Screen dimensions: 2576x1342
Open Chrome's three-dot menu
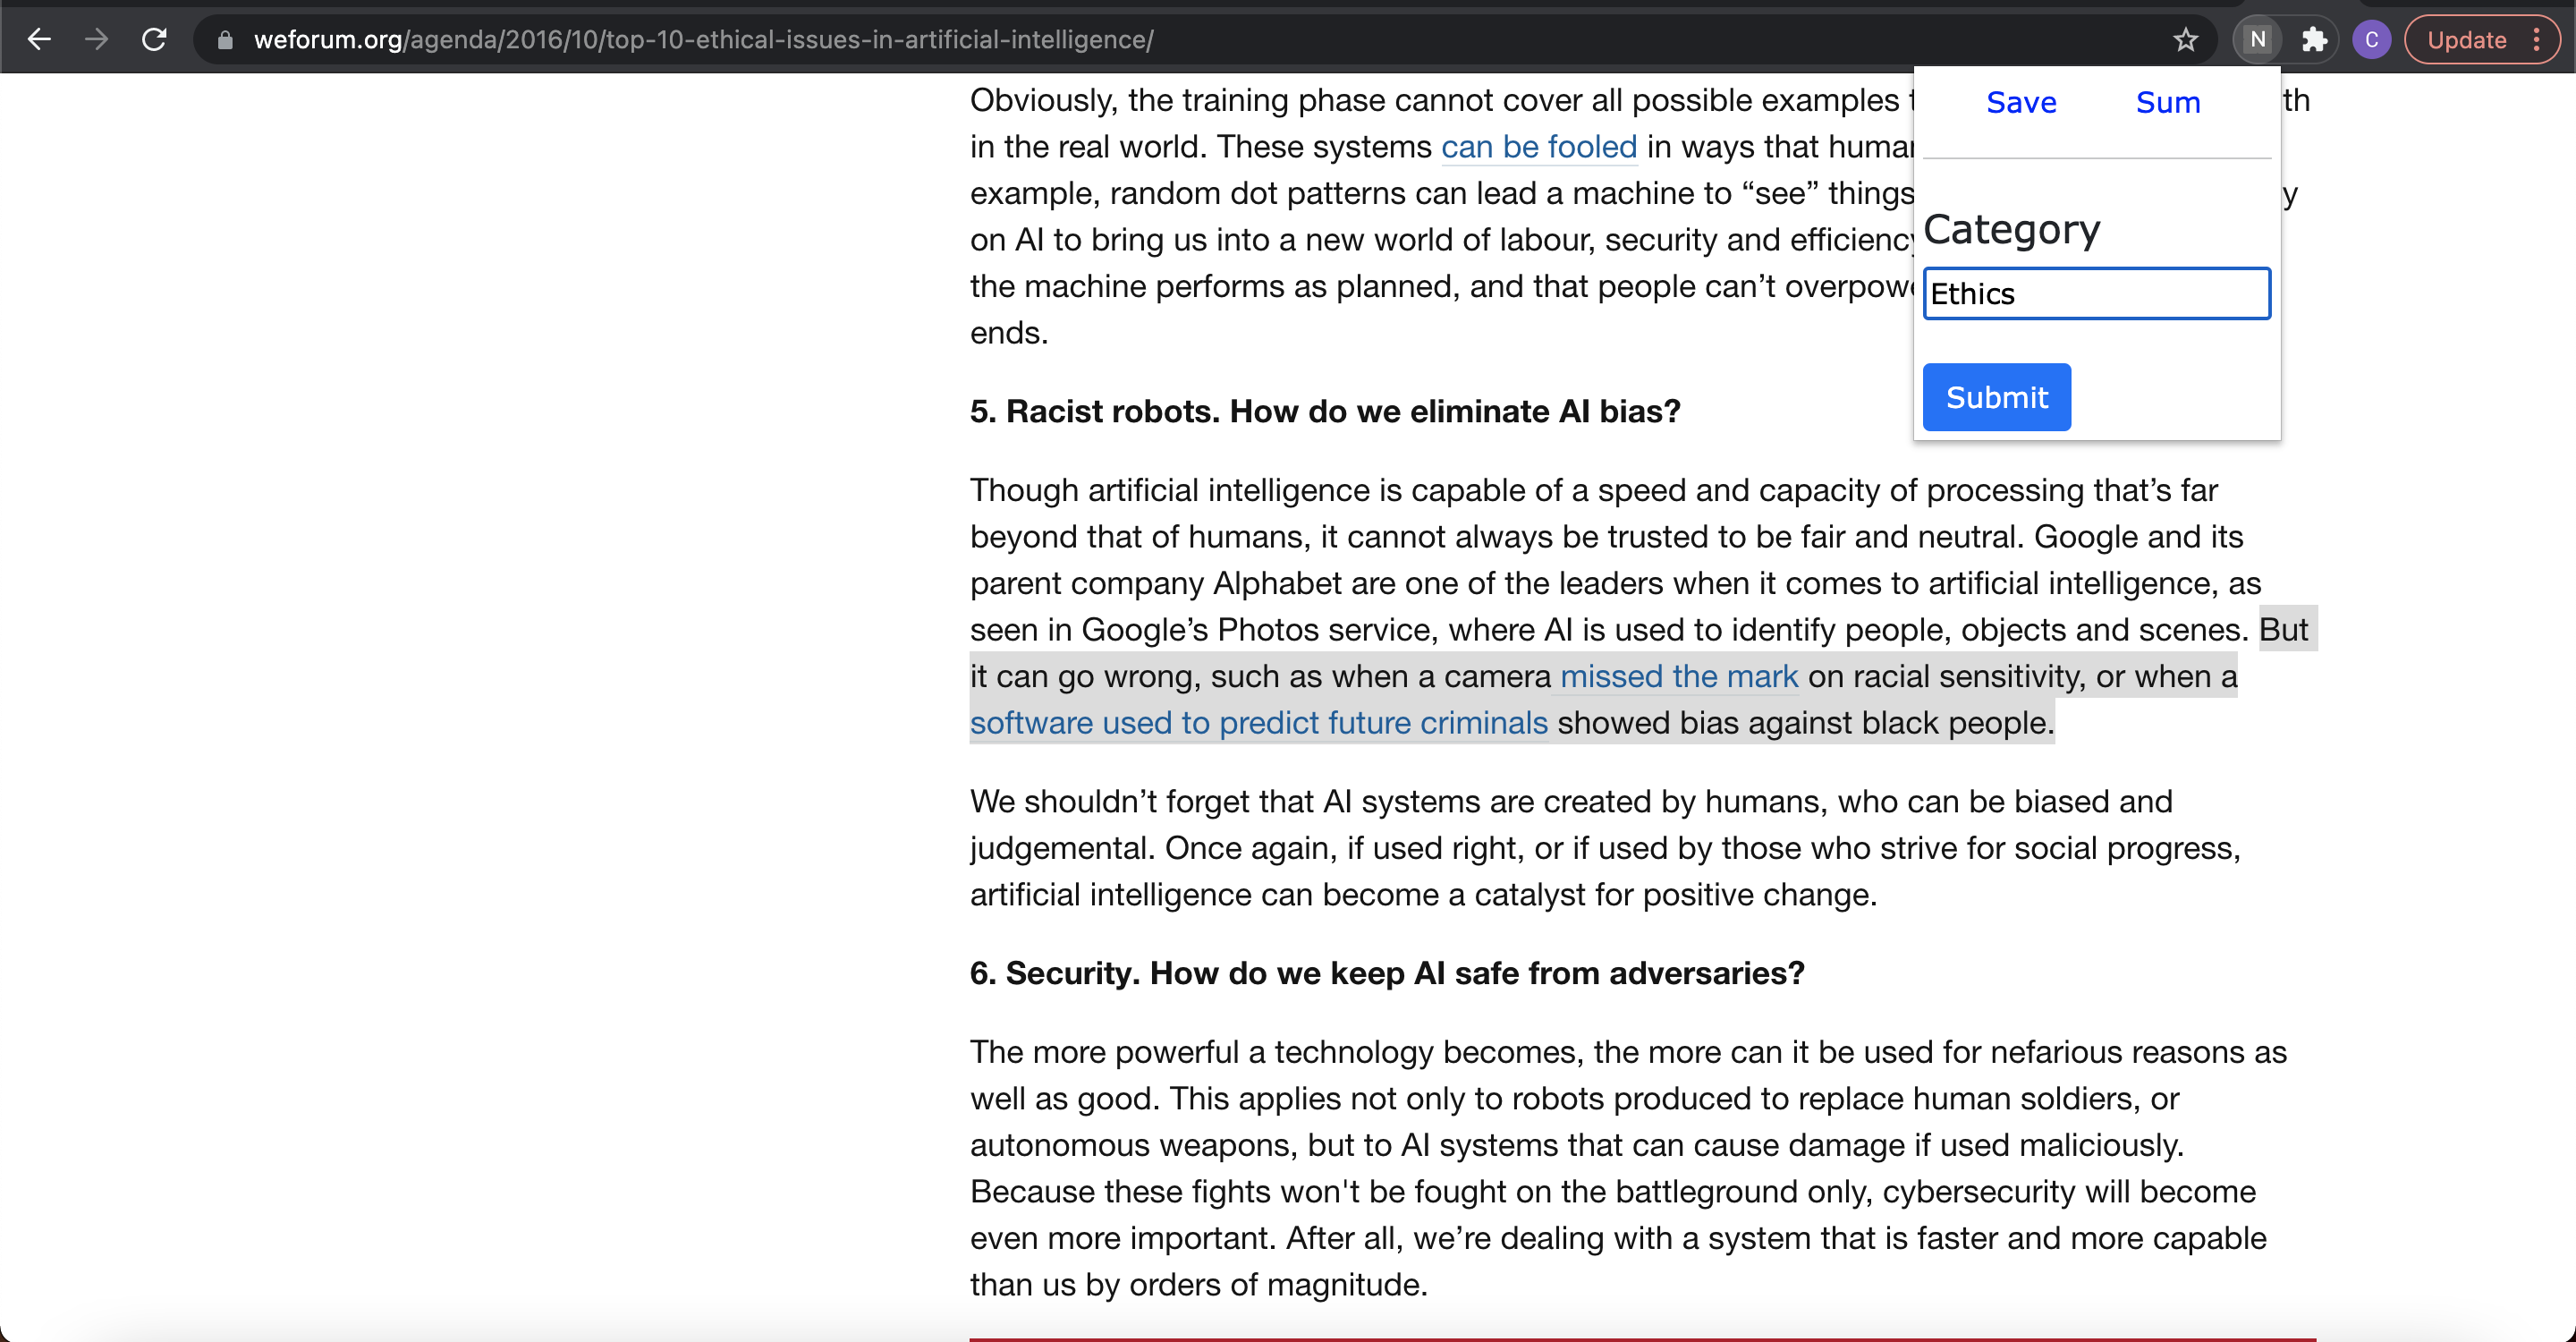[x=2537, y=40]
